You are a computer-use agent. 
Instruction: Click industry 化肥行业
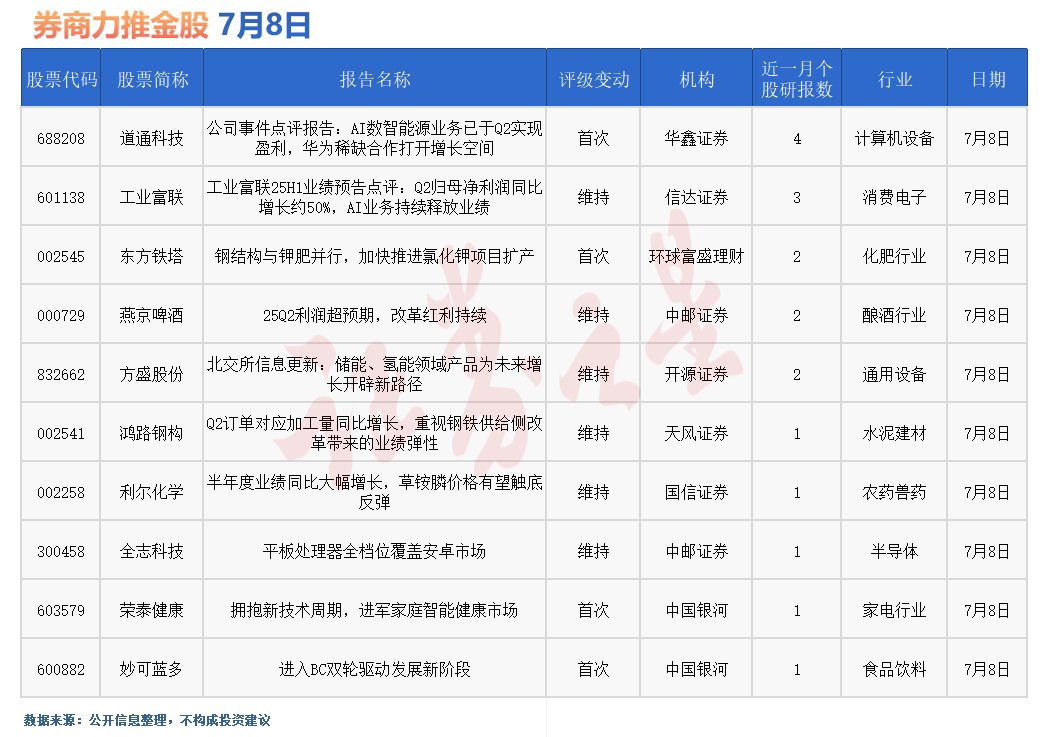[x=894, y=256]
